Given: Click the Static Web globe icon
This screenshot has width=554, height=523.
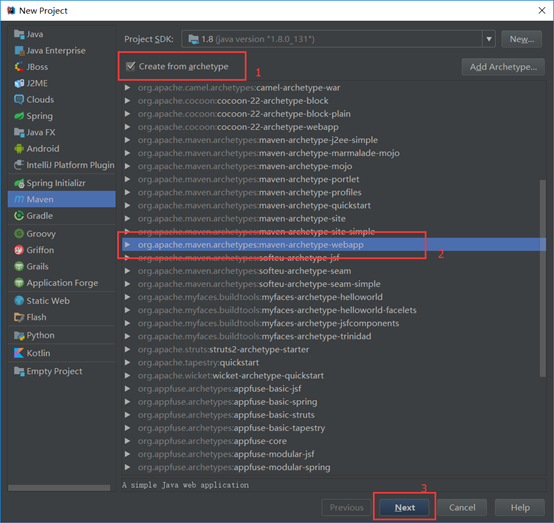Looking at the screenshot, I should tap(19, 301).
